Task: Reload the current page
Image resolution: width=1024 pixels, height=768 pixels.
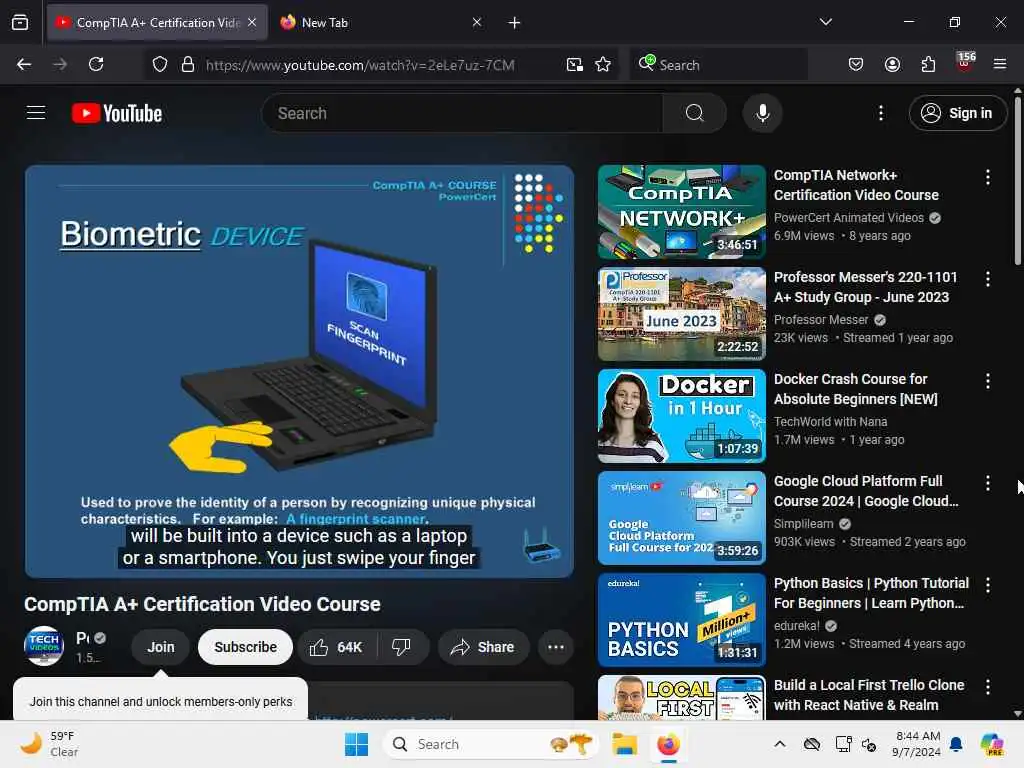Action: click(x=96, y=64)
